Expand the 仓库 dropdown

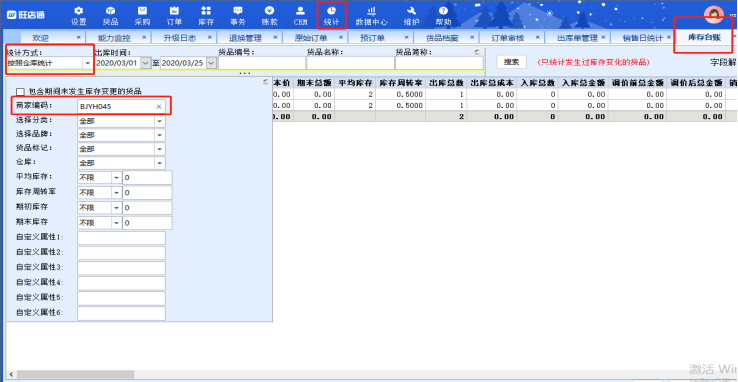[x=160, y=163]
